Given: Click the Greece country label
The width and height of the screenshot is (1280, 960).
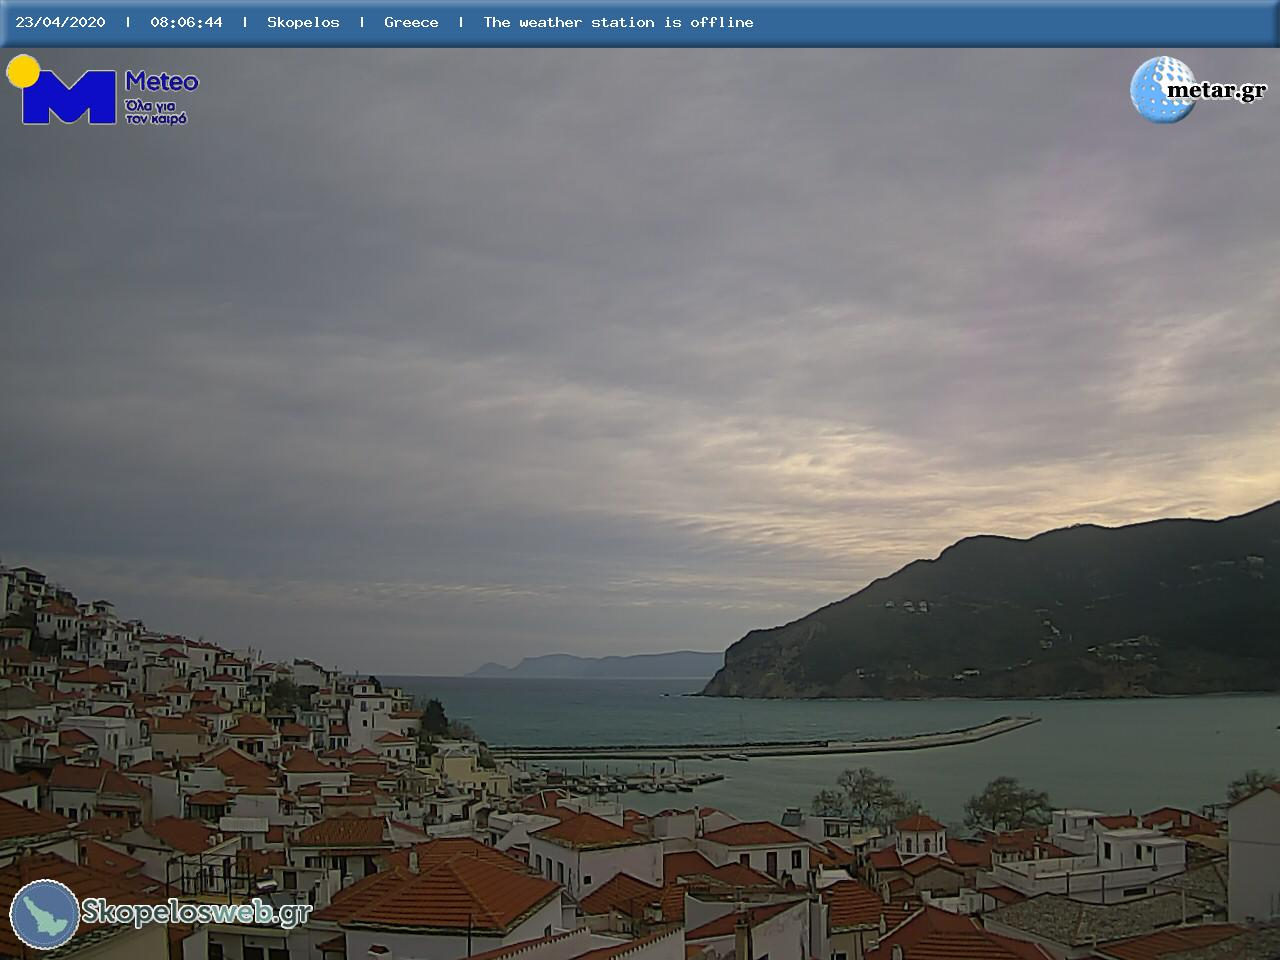Looking at the screenshot, I should tap(411, 22).
